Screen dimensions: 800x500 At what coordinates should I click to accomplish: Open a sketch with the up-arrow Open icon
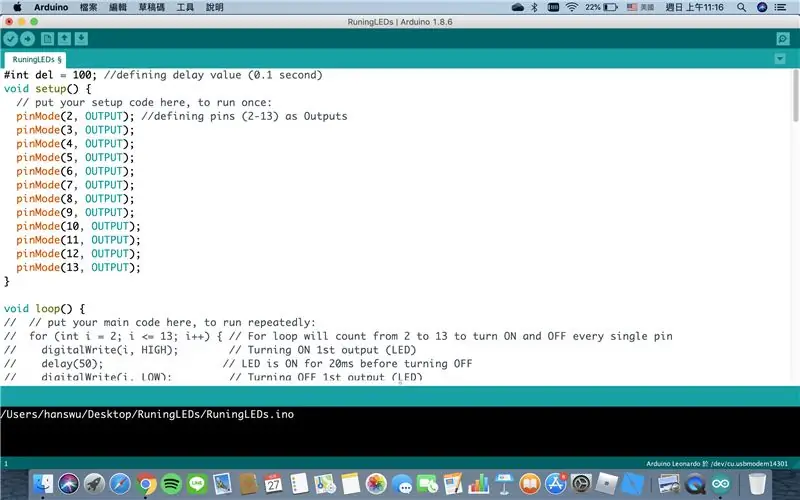click(x=64, y=39)
